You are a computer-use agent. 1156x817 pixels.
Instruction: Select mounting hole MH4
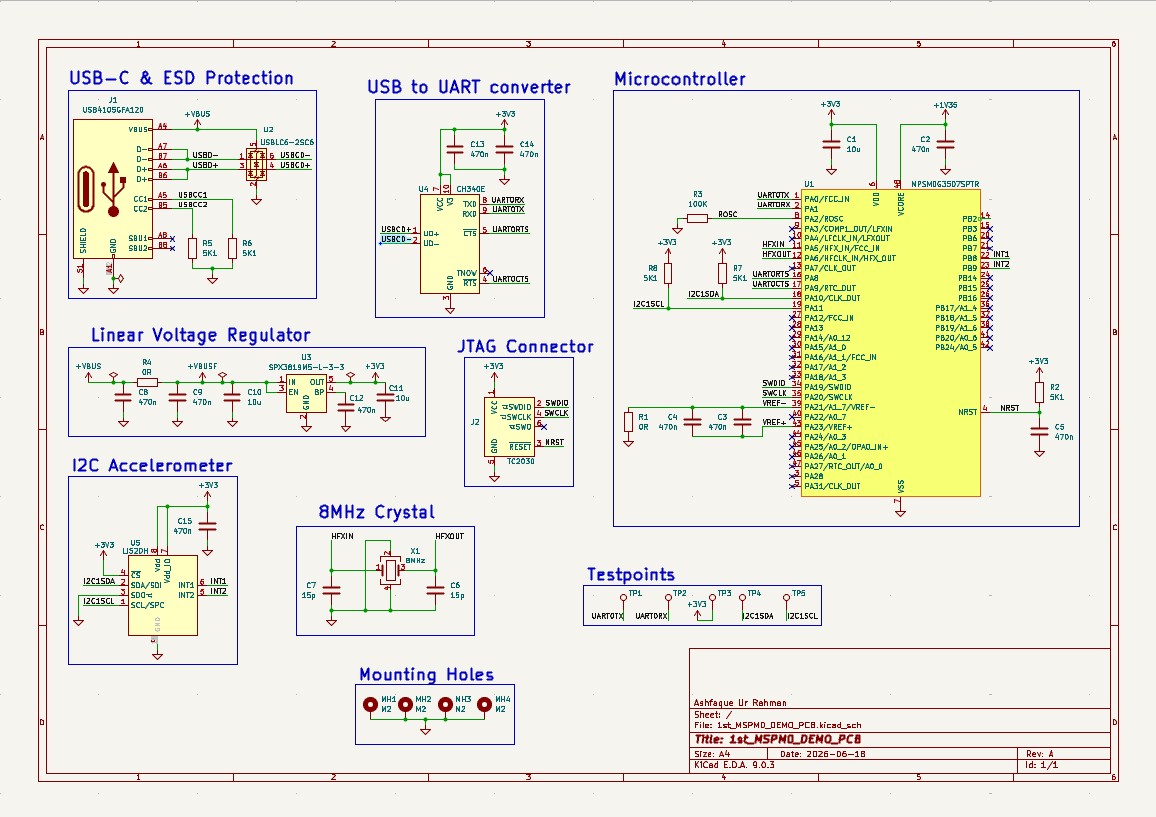[484, 704]
